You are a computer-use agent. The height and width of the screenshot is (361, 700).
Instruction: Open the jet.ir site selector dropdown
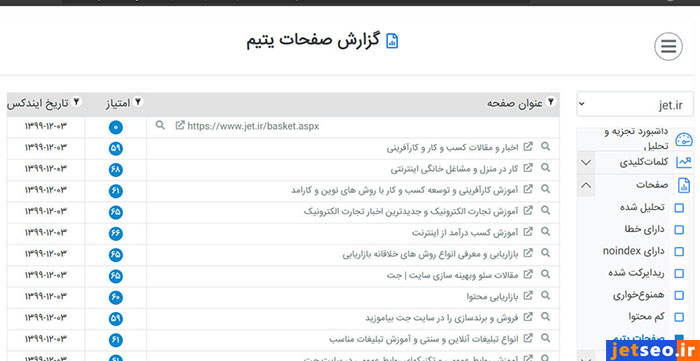point(635,104)
